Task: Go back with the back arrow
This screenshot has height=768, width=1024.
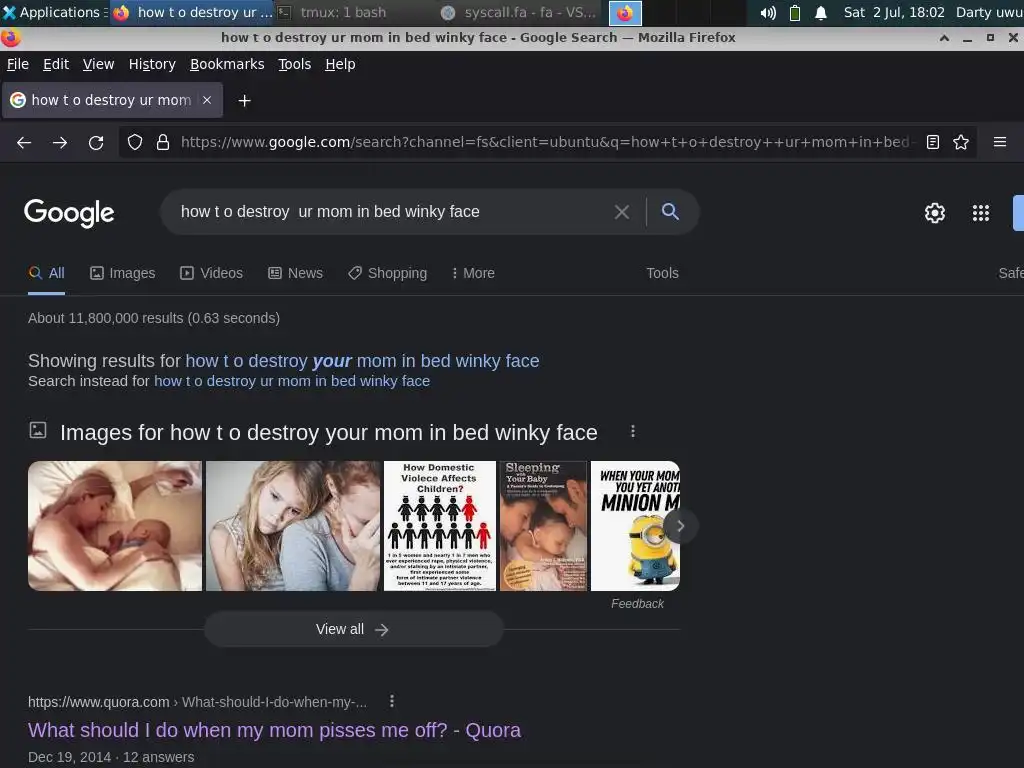Action: (x=24, y=142)
